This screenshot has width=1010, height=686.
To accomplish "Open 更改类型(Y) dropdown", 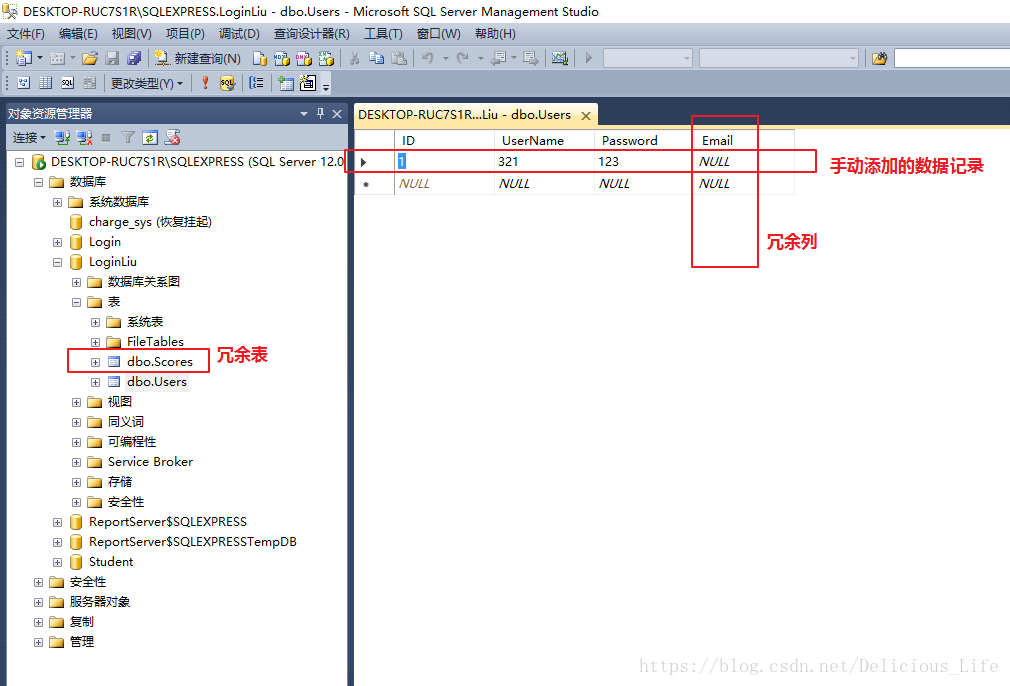I will pyautogui.click(x=147, y=83).
